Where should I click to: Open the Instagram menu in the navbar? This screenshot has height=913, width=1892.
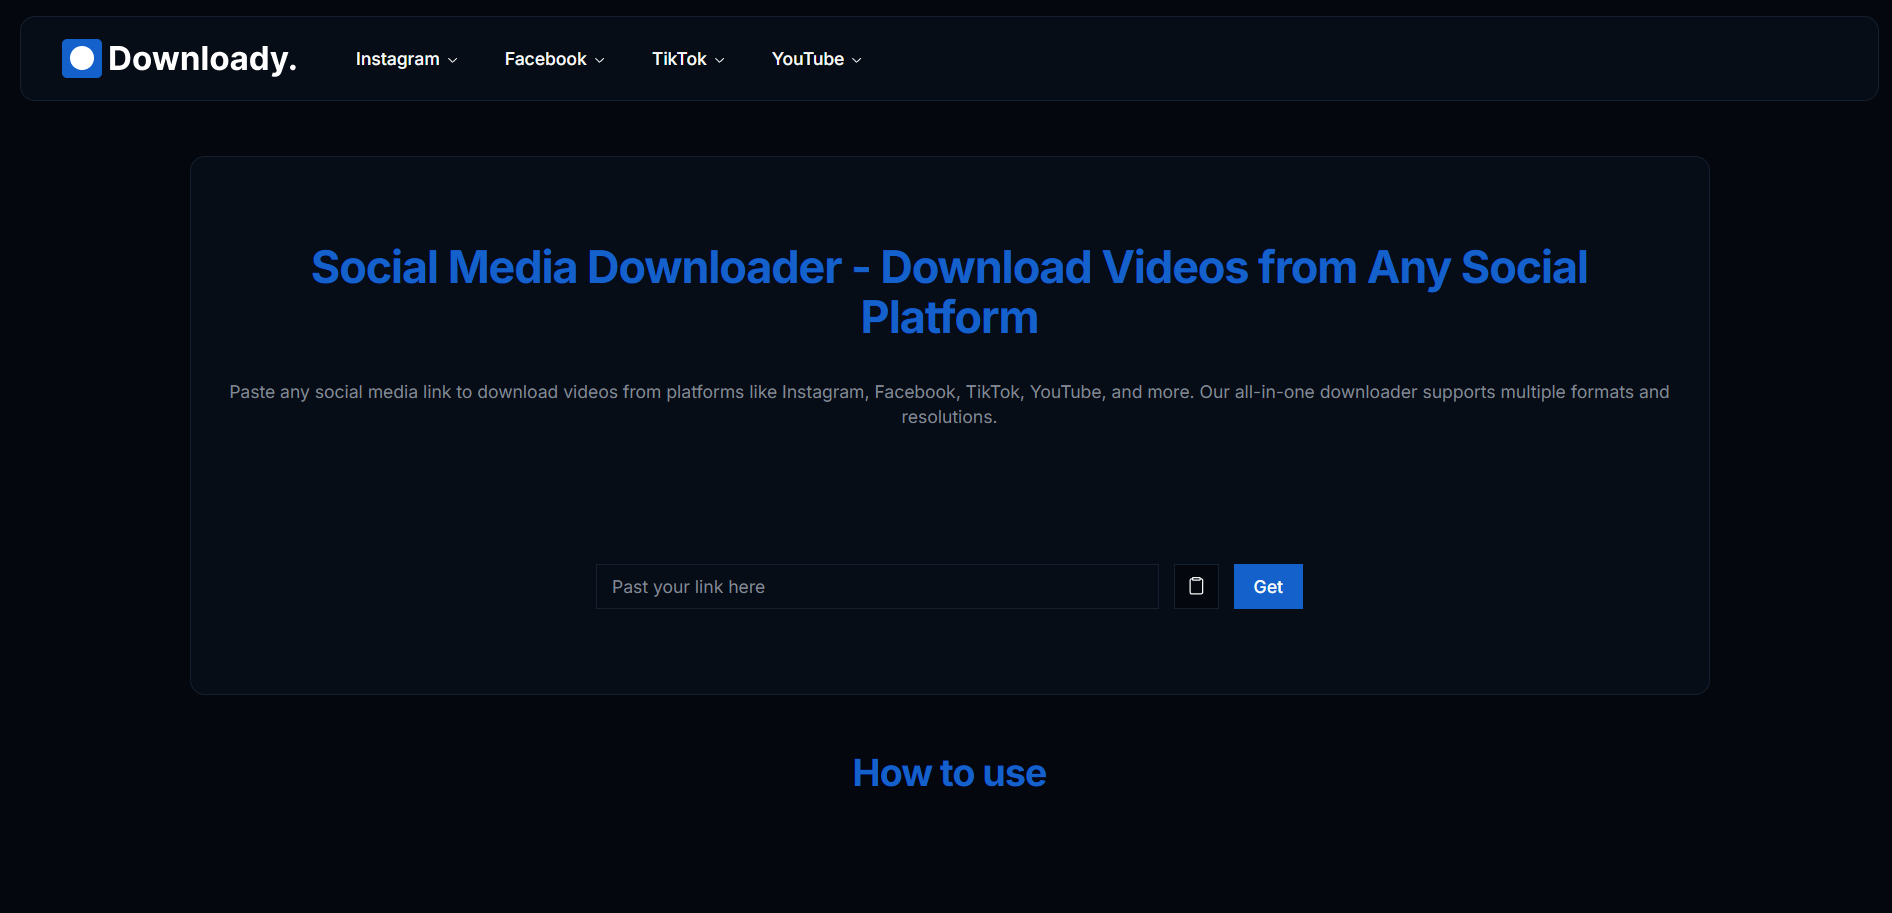397,58
